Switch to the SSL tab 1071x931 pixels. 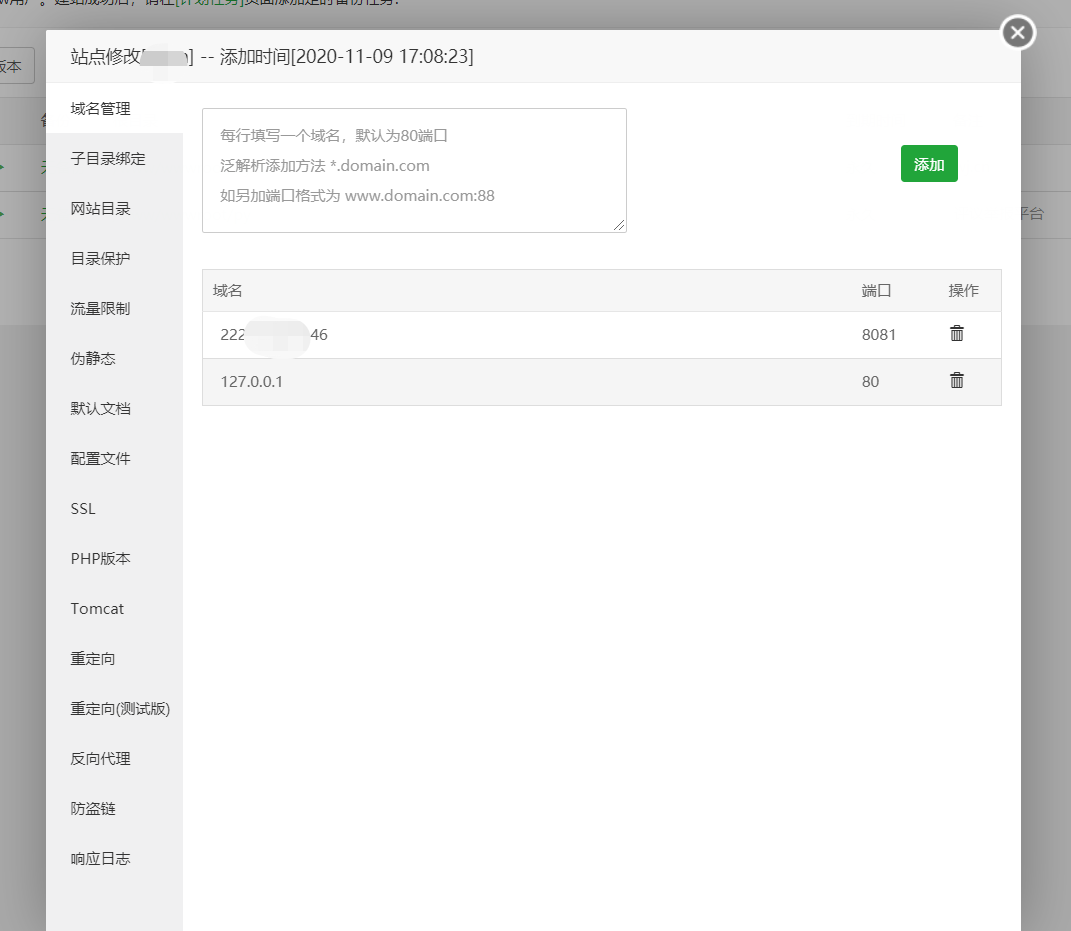114,508
